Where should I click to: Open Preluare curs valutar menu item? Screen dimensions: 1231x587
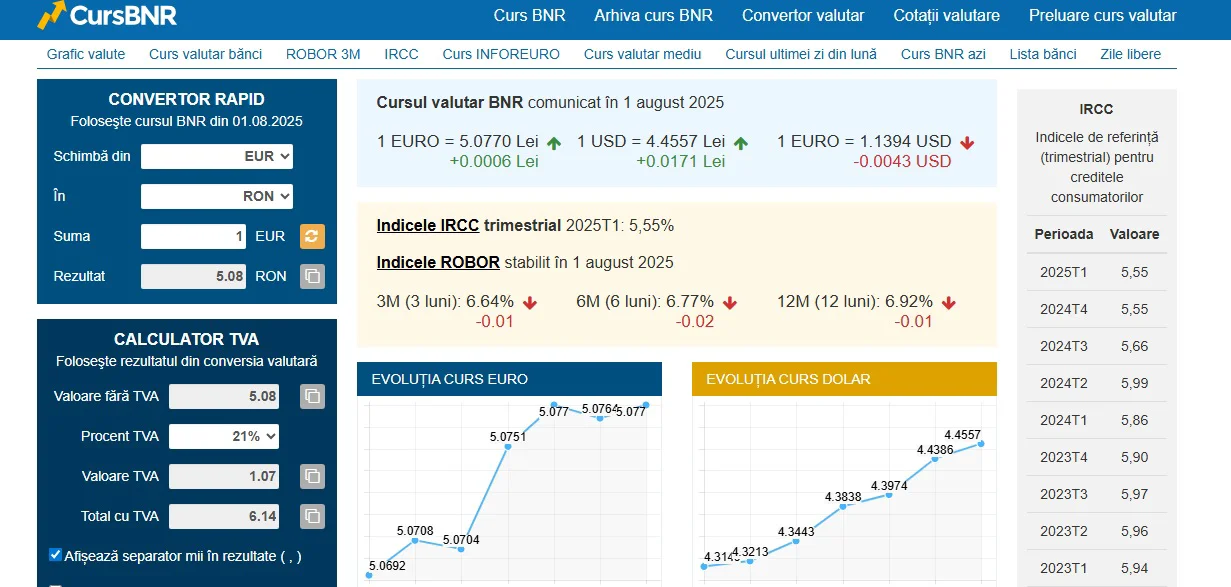pyautogui.click(x=1102, y=15)
